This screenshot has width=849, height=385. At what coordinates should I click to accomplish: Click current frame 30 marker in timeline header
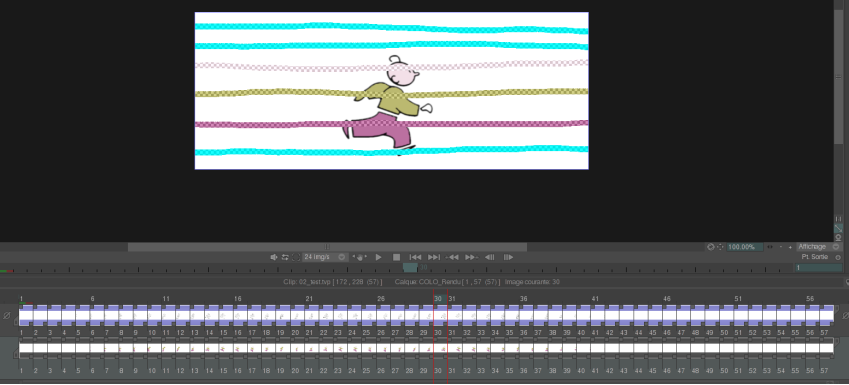(437, 298)
